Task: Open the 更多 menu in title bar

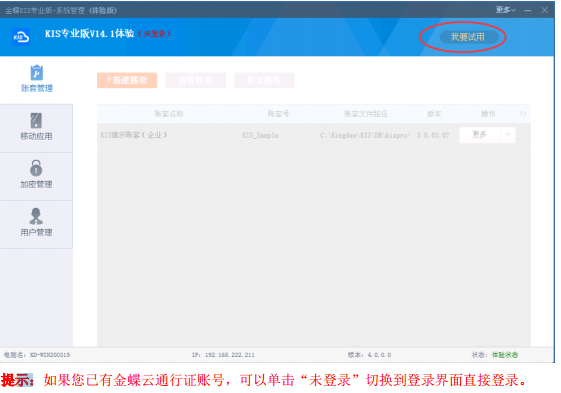Action: pos(505,10)
